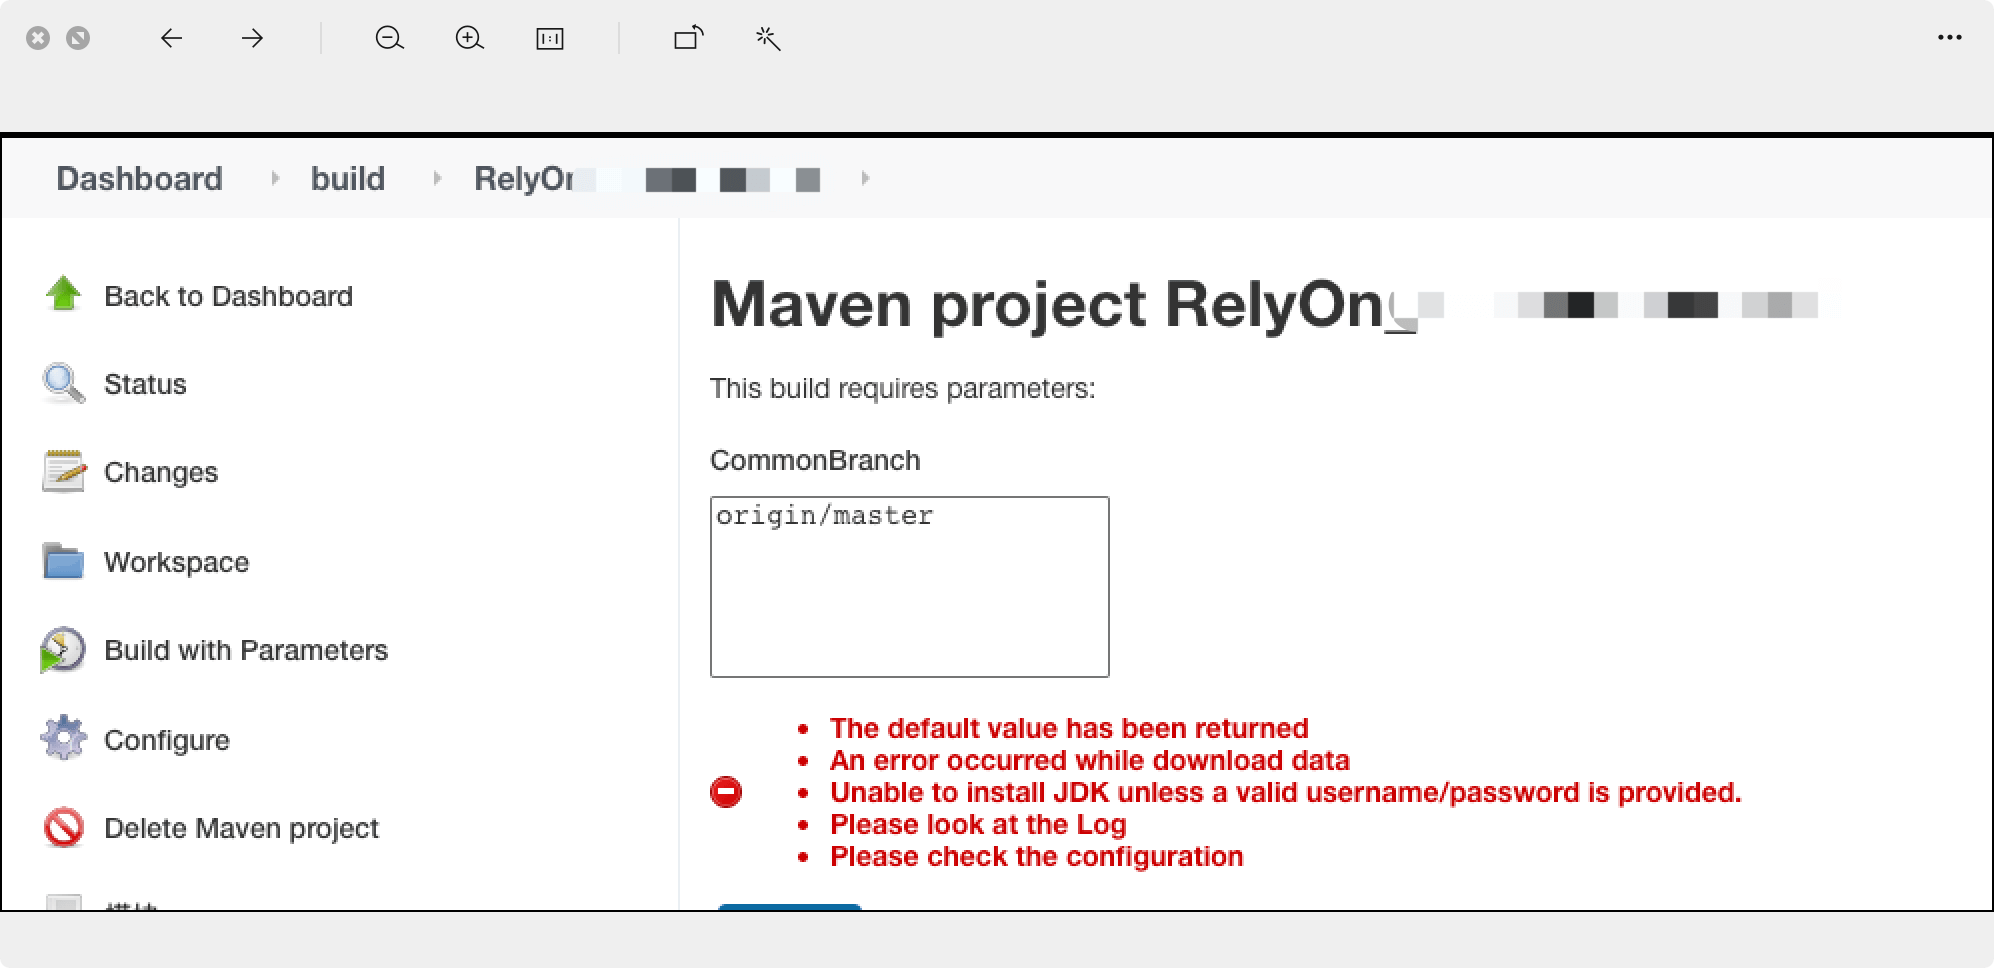Click the 'origin/master' value text
Screen dimensions: 1994x968
tap(824, 516)
